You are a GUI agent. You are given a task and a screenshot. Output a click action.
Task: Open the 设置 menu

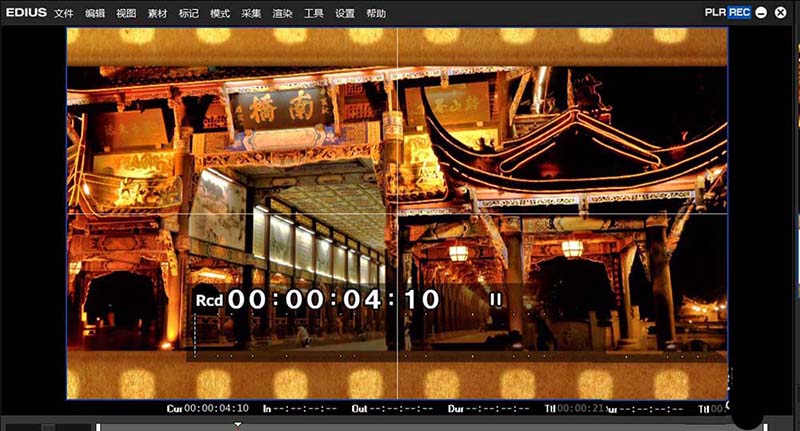pyautogui.click(x=345, y=13)
